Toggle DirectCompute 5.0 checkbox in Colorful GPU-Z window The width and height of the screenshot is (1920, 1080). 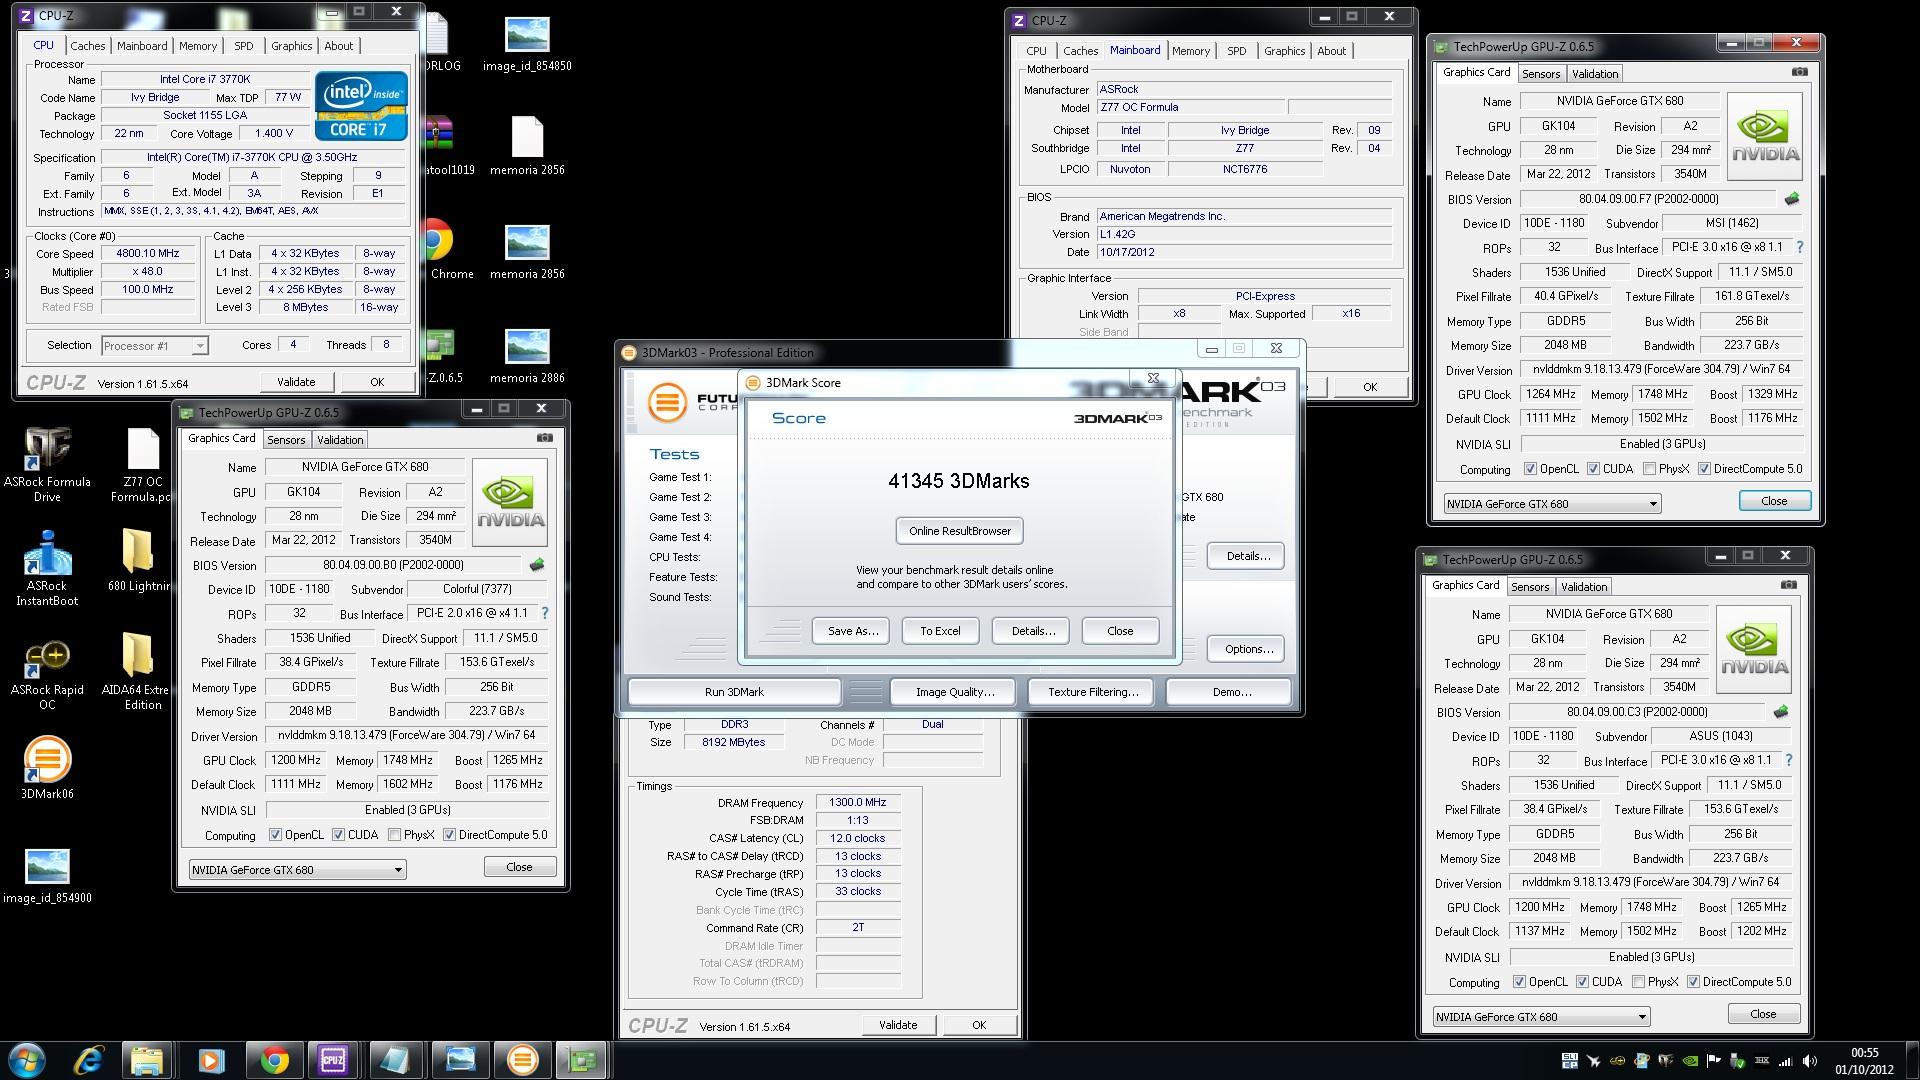449,835
